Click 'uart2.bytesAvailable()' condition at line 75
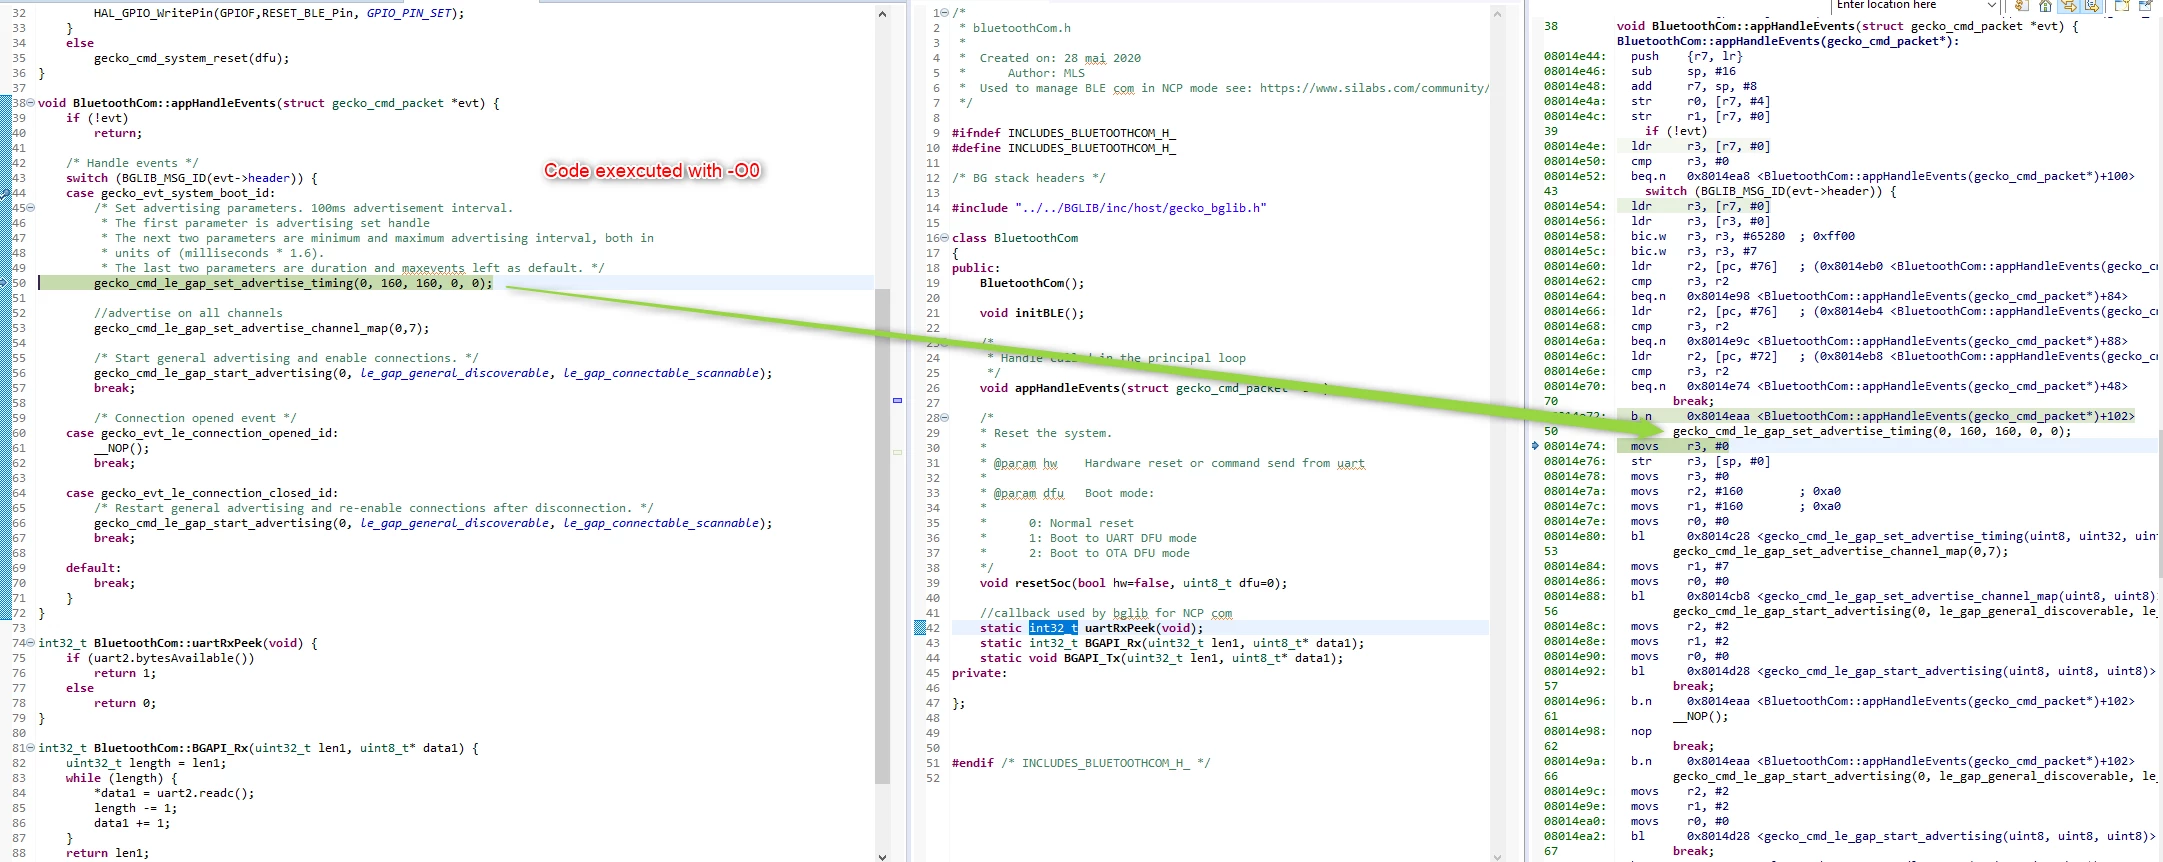Image resolution: width=2163 pixels, height=862 pixels. coord(171,658)
